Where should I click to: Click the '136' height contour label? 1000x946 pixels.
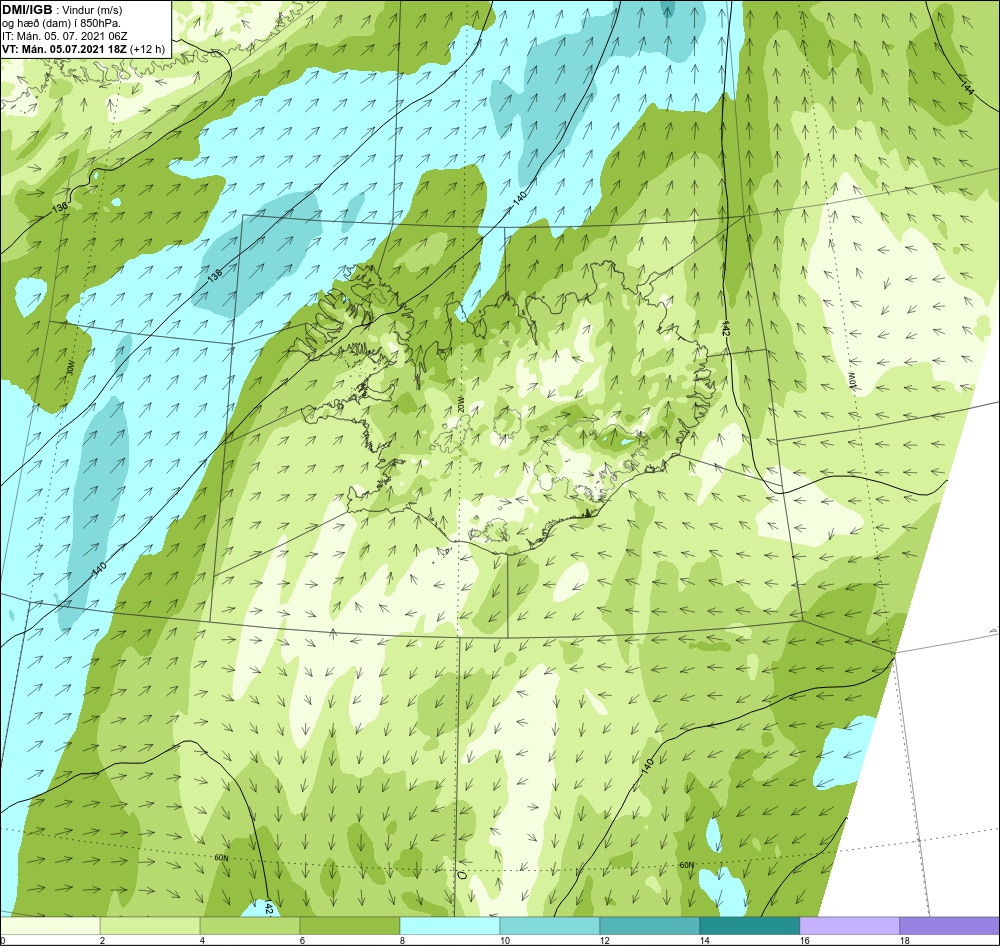[x=60, y=208]
